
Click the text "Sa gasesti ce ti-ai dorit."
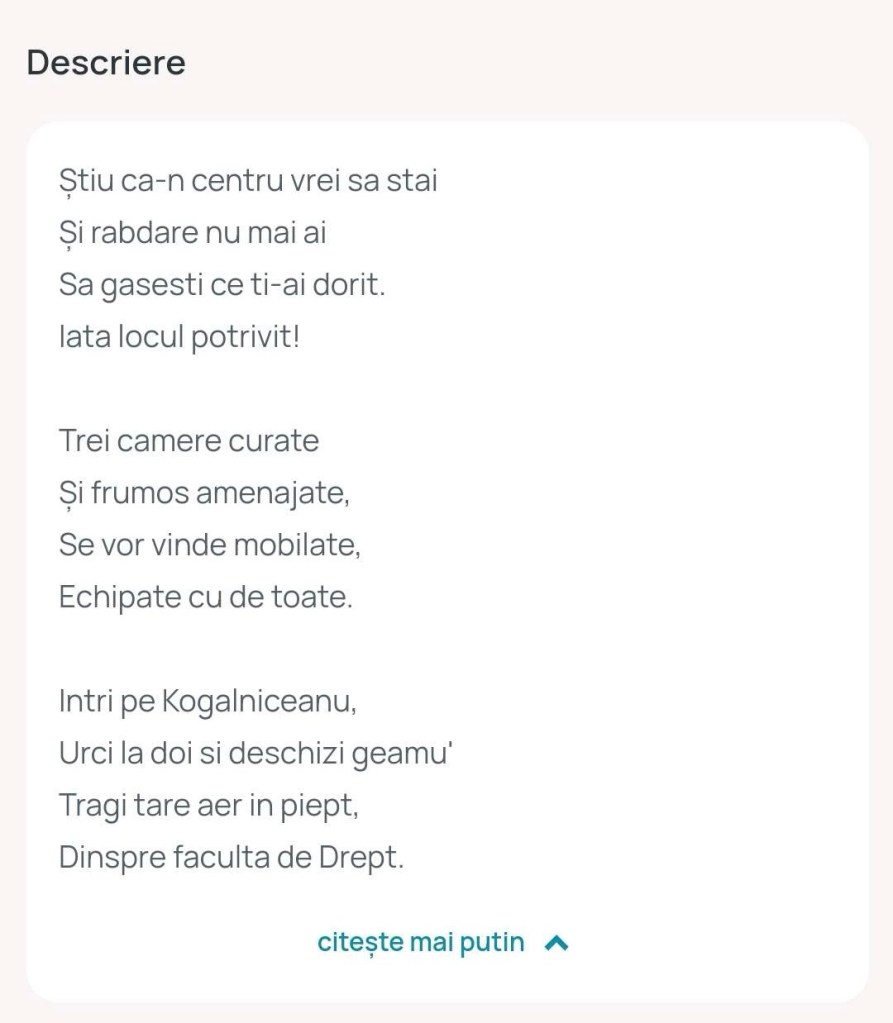[x=222, y=285]
